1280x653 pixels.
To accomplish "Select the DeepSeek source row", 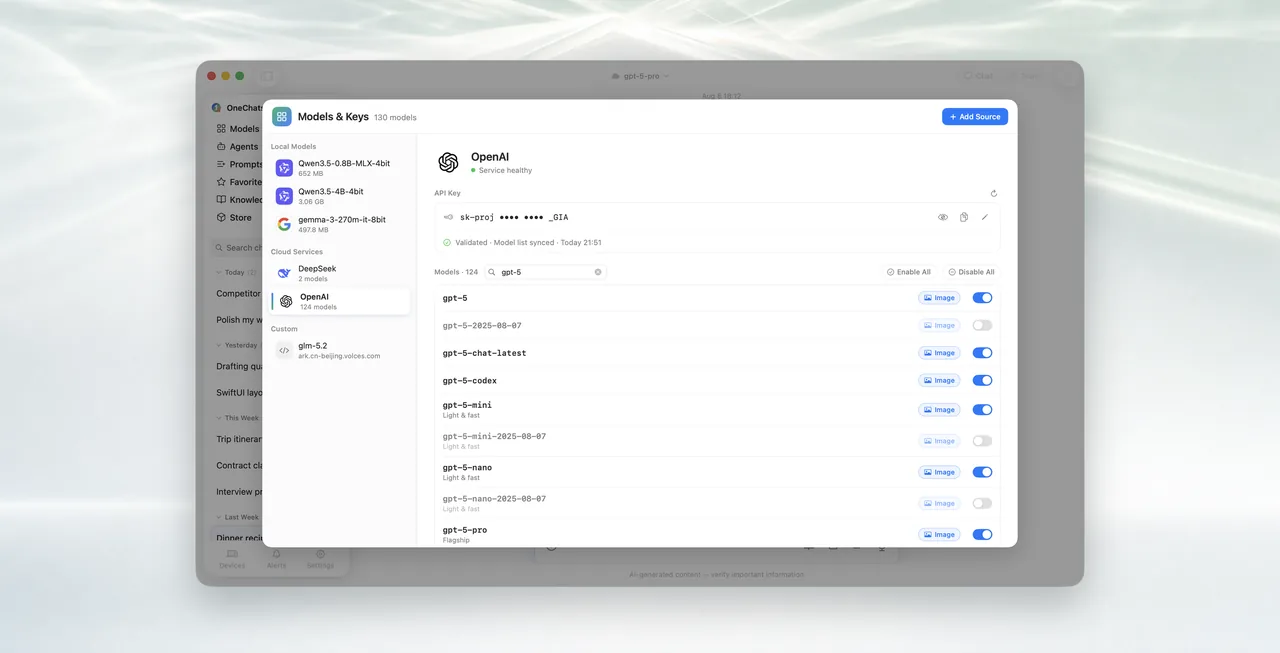I will pyautogui.click(x=340, y=273).
